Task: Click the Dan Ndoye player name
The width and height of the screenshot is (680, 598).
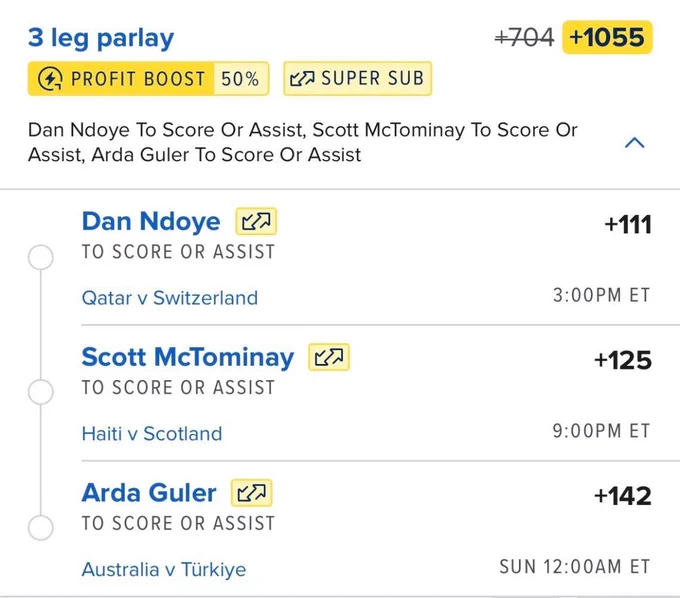Action: coord(151,222)
